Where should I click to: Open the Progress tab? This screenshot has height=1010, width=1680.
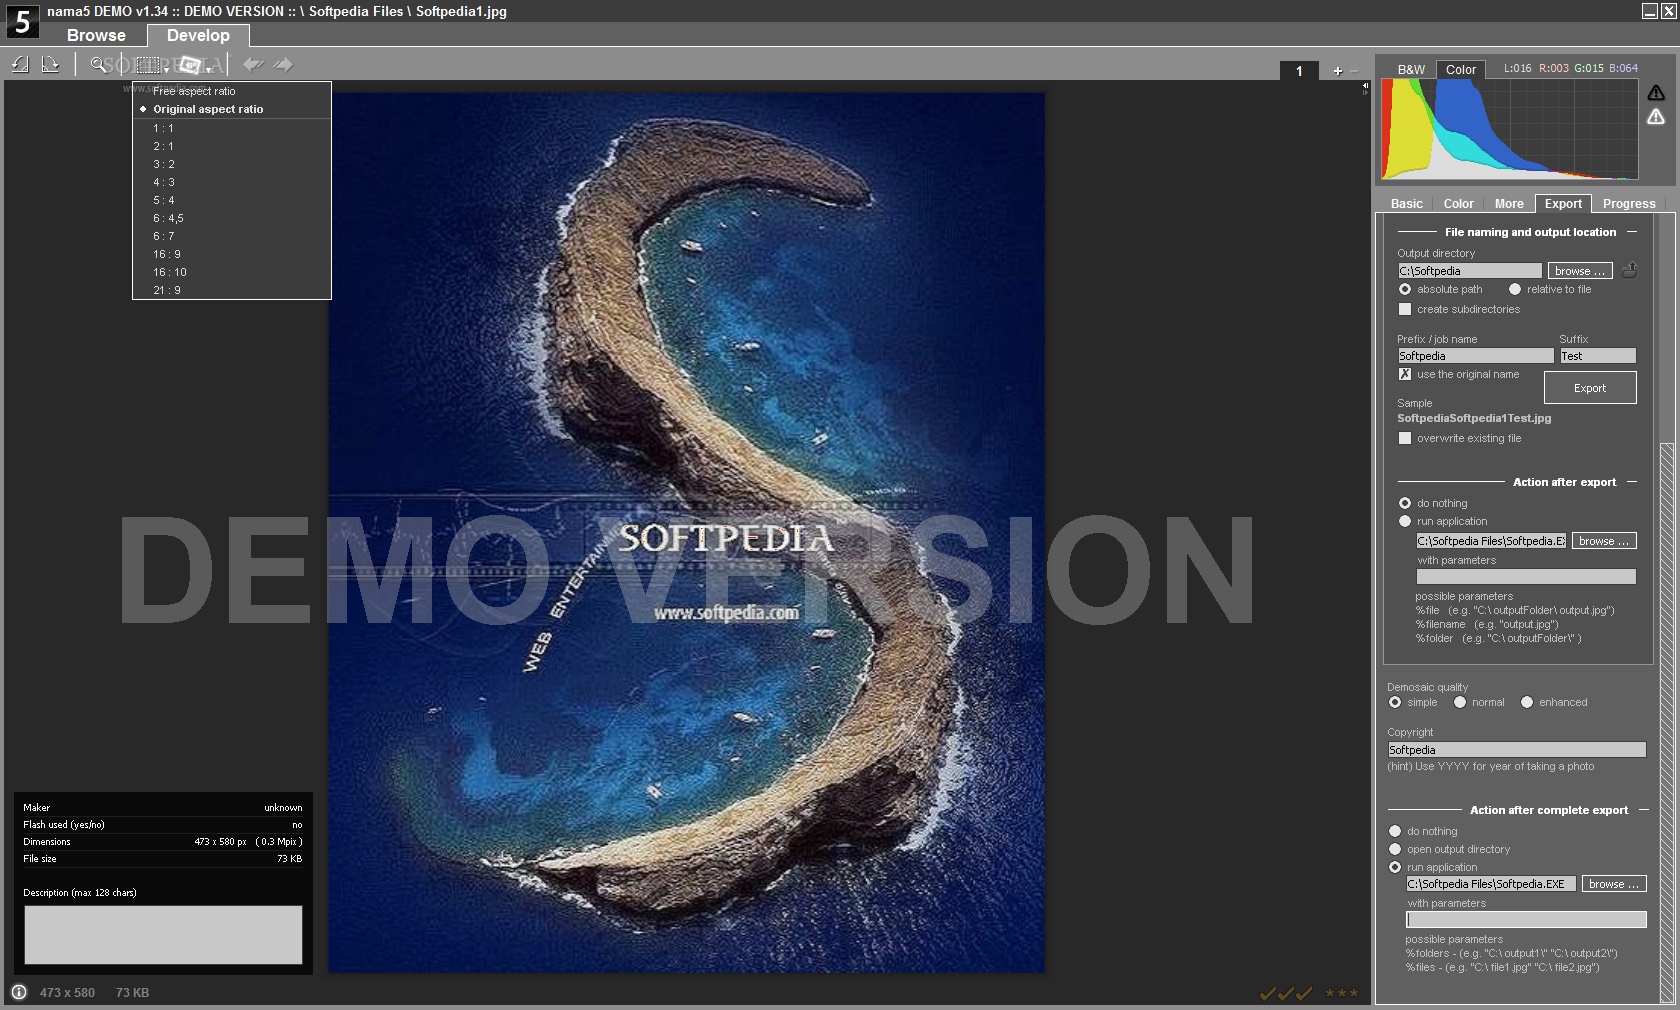[x=1629, y=203]
